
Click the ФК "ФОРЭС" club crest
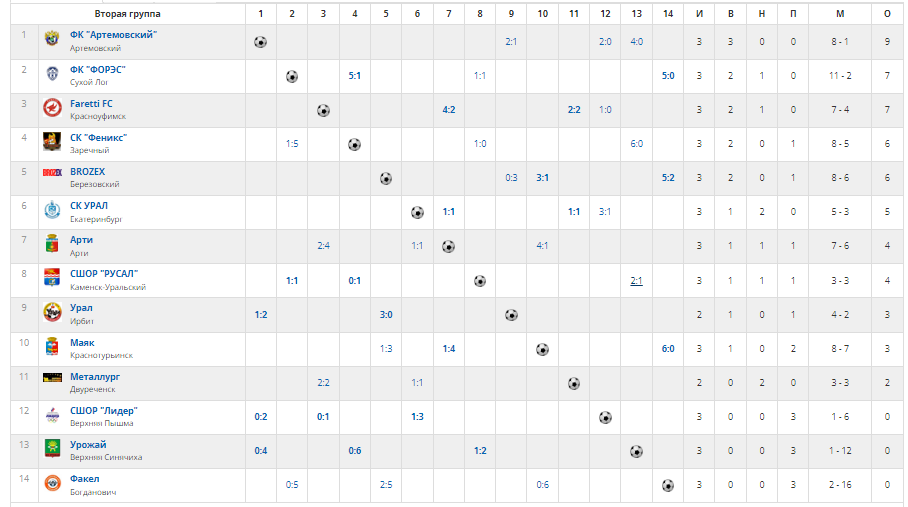click(52, 74)
